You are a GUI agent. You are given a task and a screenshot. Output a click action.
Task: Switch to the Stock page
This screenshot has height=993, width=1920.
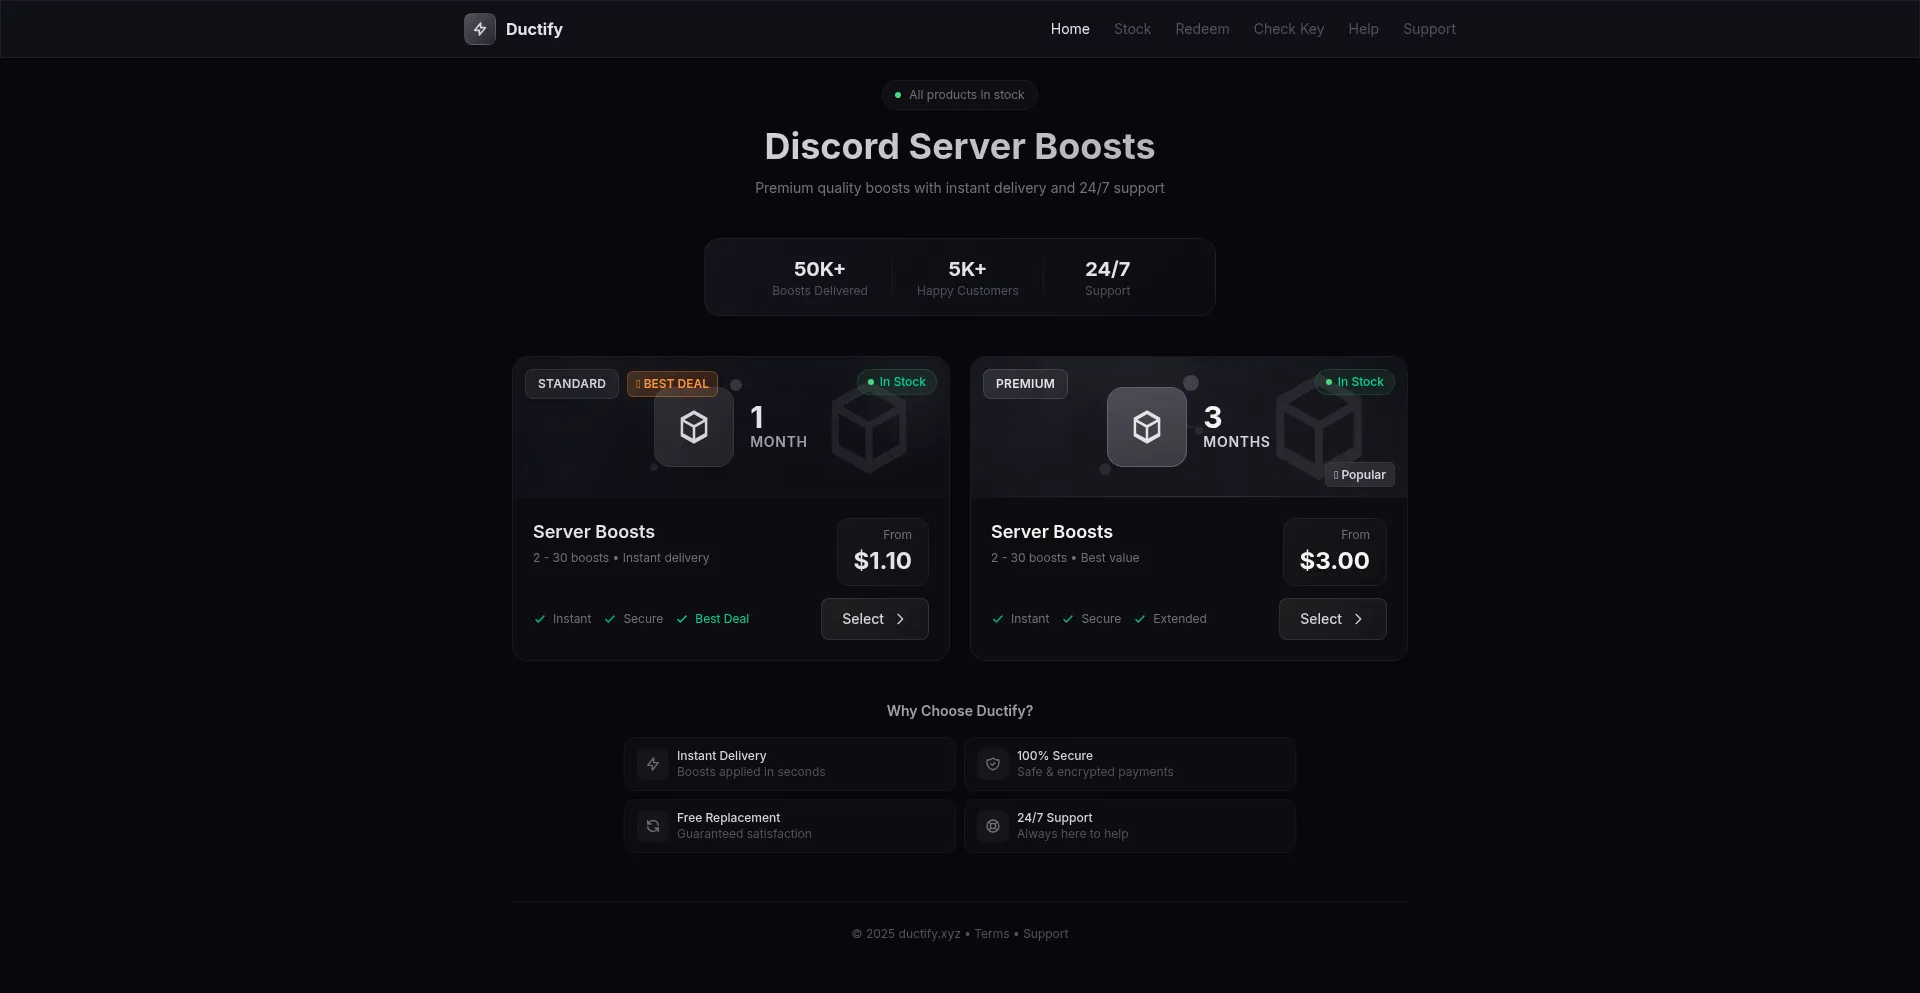point(1132,29)
